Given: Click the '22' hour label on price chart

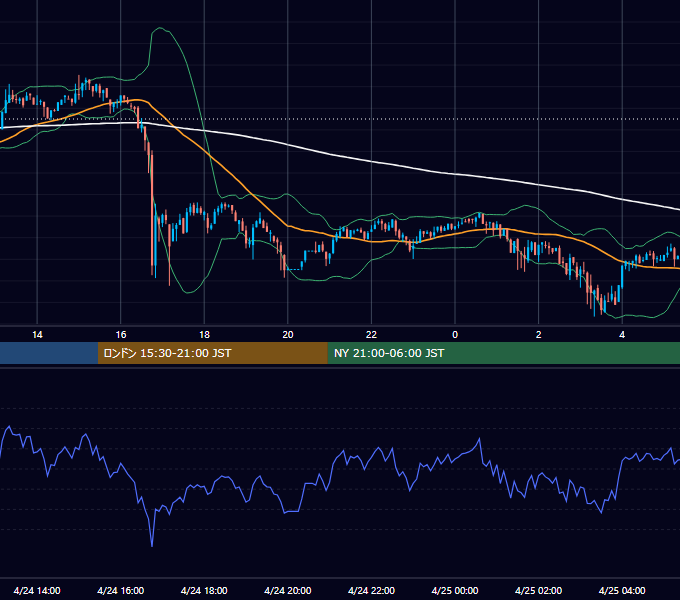Looking at the screenshot, I should click(x=371, y=335).
